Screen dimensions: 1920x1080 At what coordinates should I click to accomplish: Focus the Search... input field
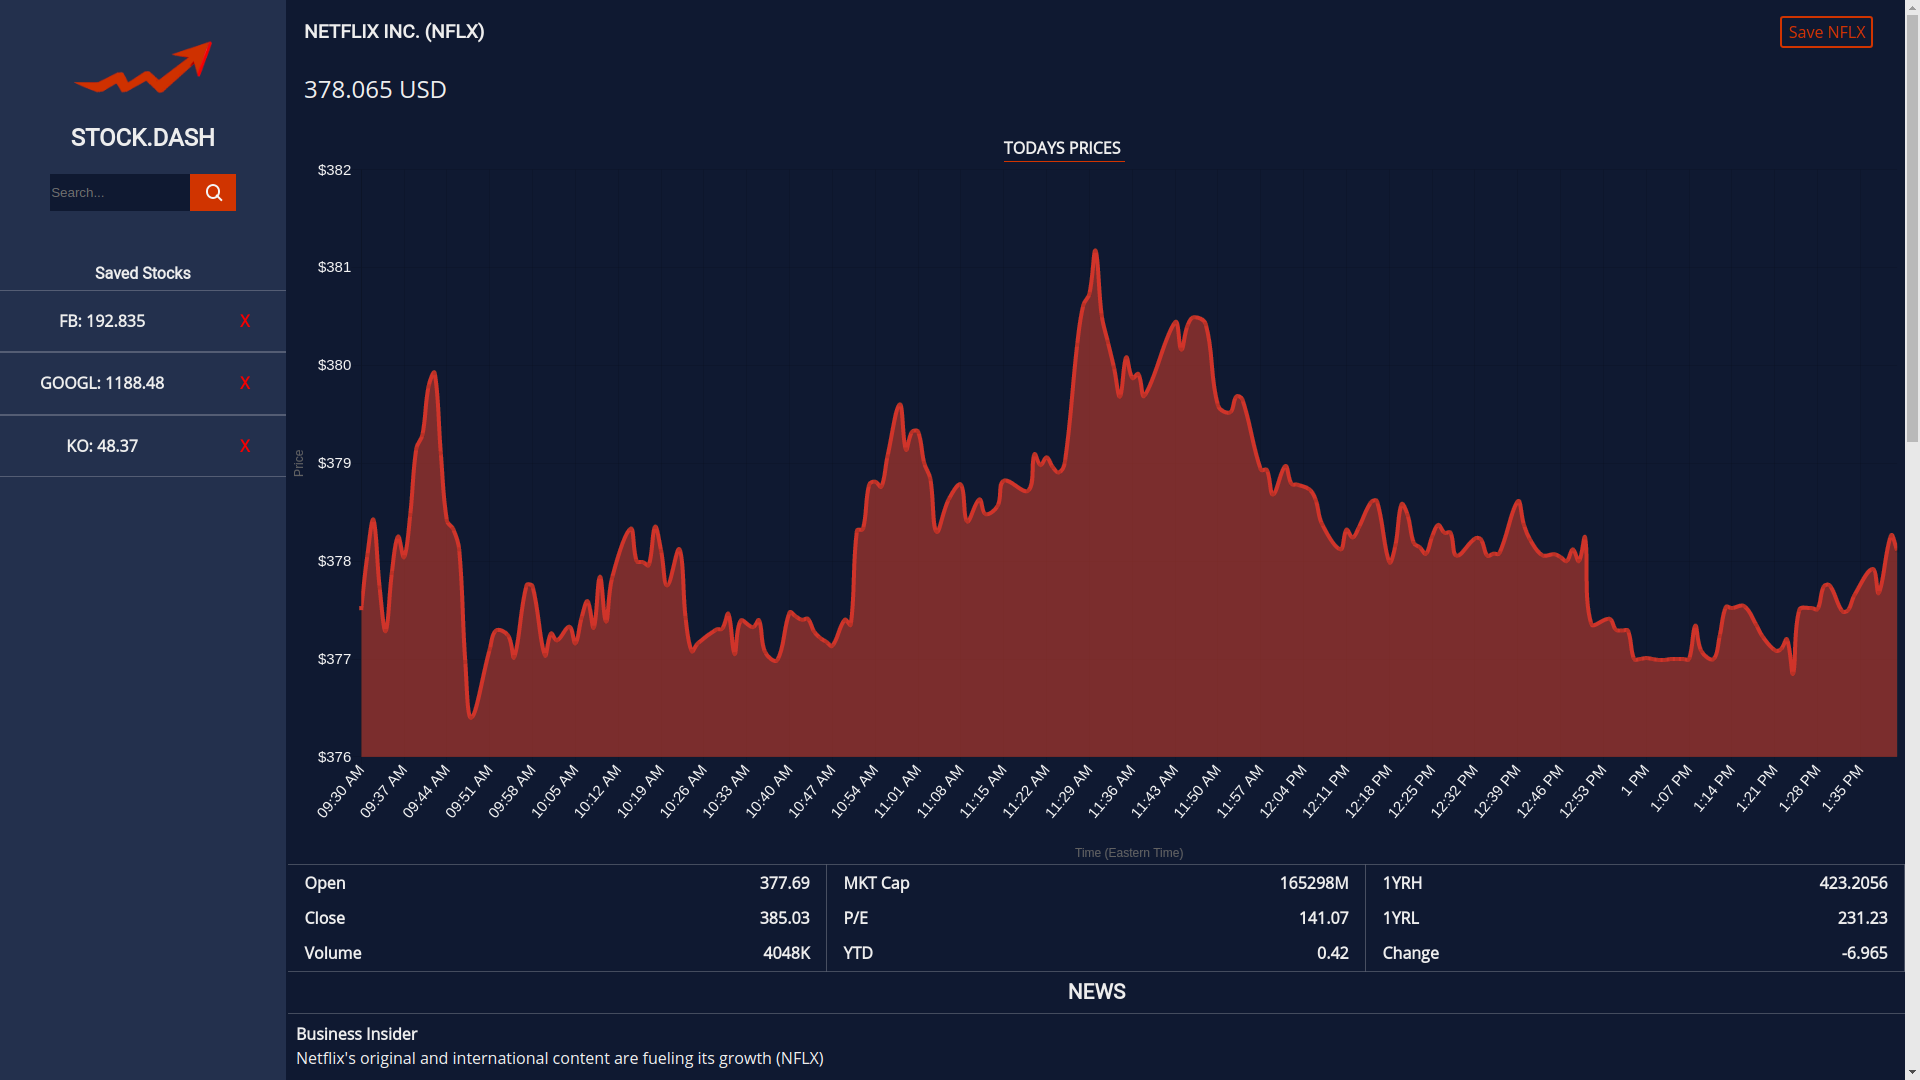(x=120, y=192)
